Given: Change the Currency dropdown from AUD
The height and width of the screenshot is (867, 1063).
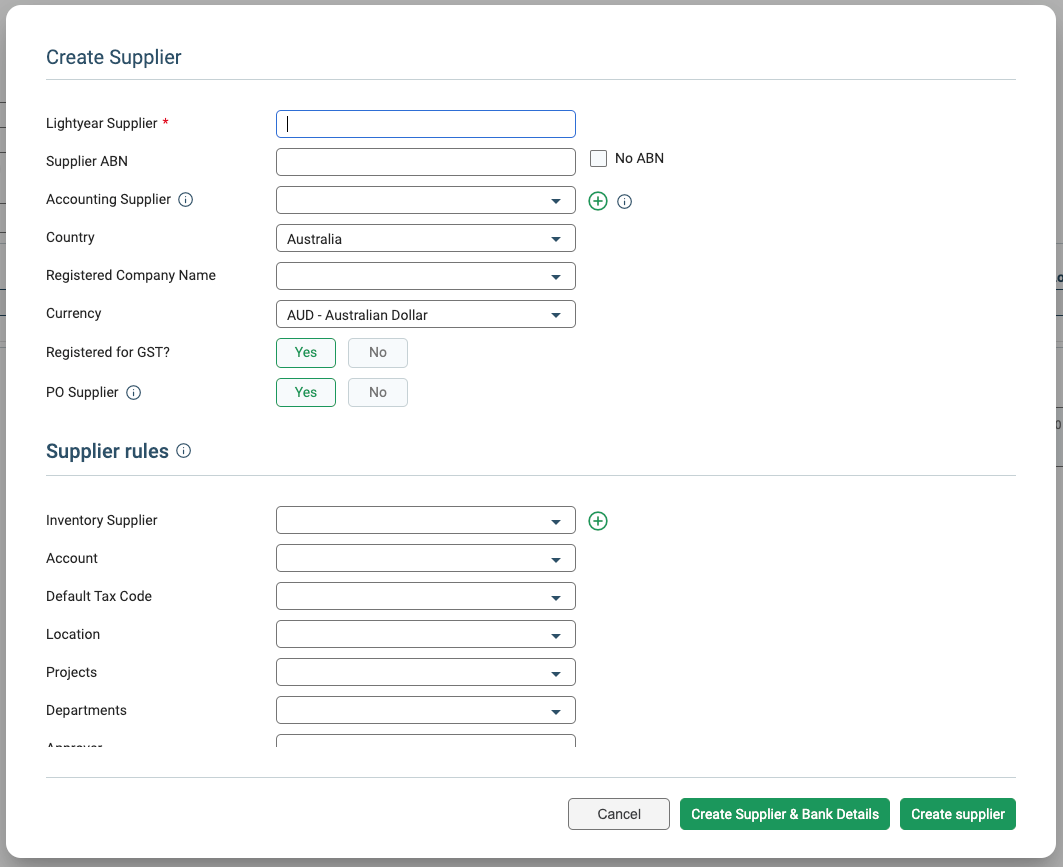Looking at the screenshot, I should coord(426,314).
